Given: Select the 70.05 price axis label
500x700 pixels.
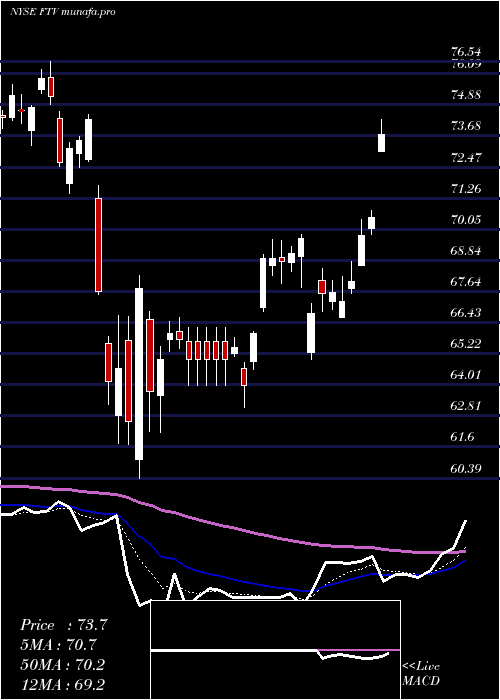Looking at the screenshot, I should click(x=468, y=219).
